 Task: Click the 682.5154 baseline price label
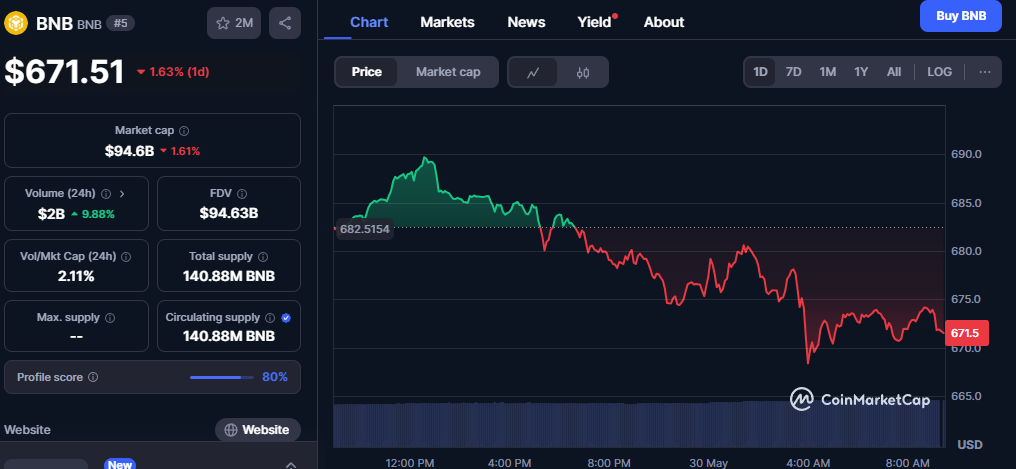(x=365, y=229)
